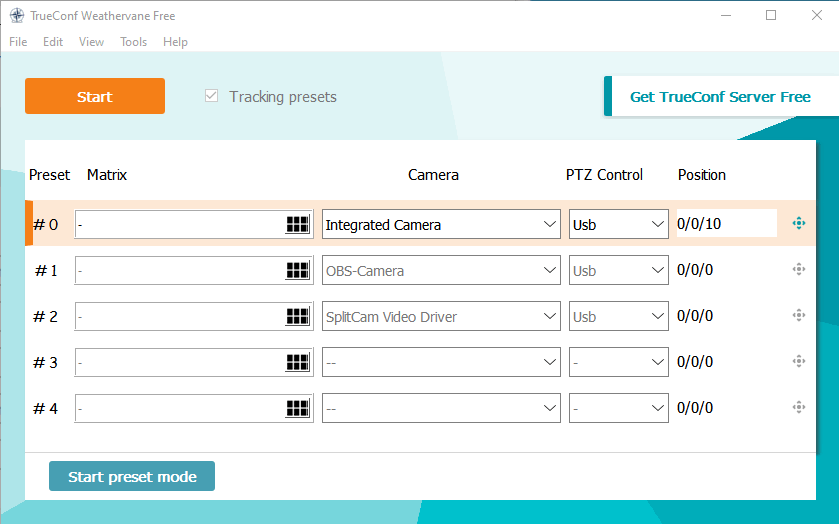Click the Position column header

tap(702, 175)
